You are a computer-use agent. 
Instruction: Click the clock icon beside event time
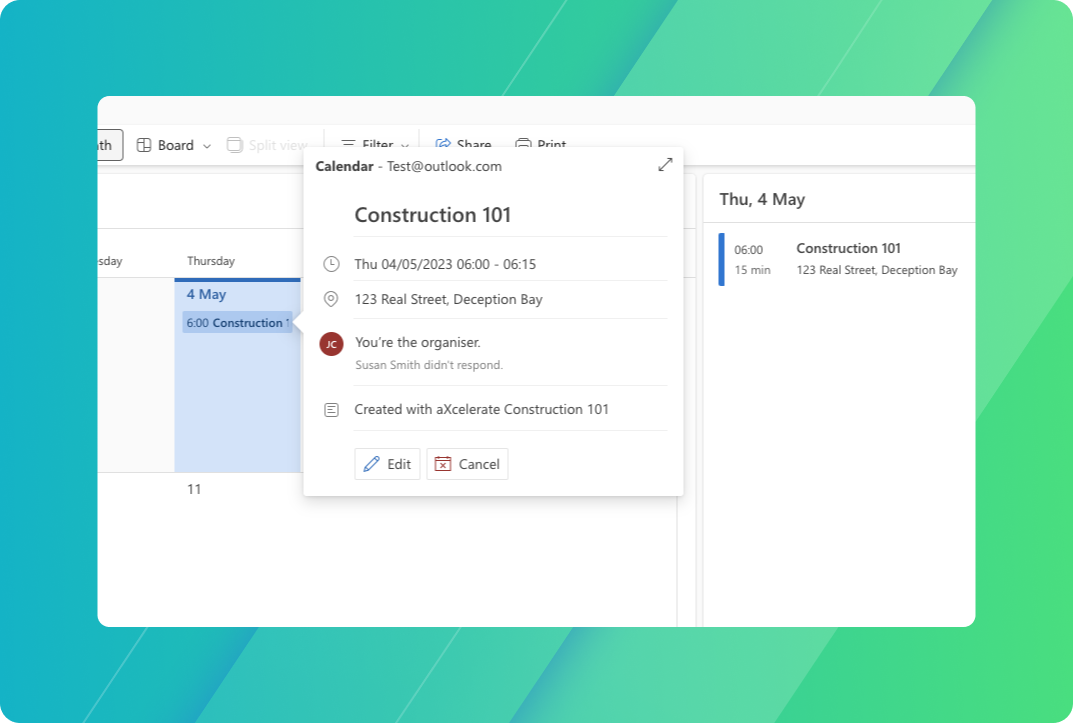point(331,264)
